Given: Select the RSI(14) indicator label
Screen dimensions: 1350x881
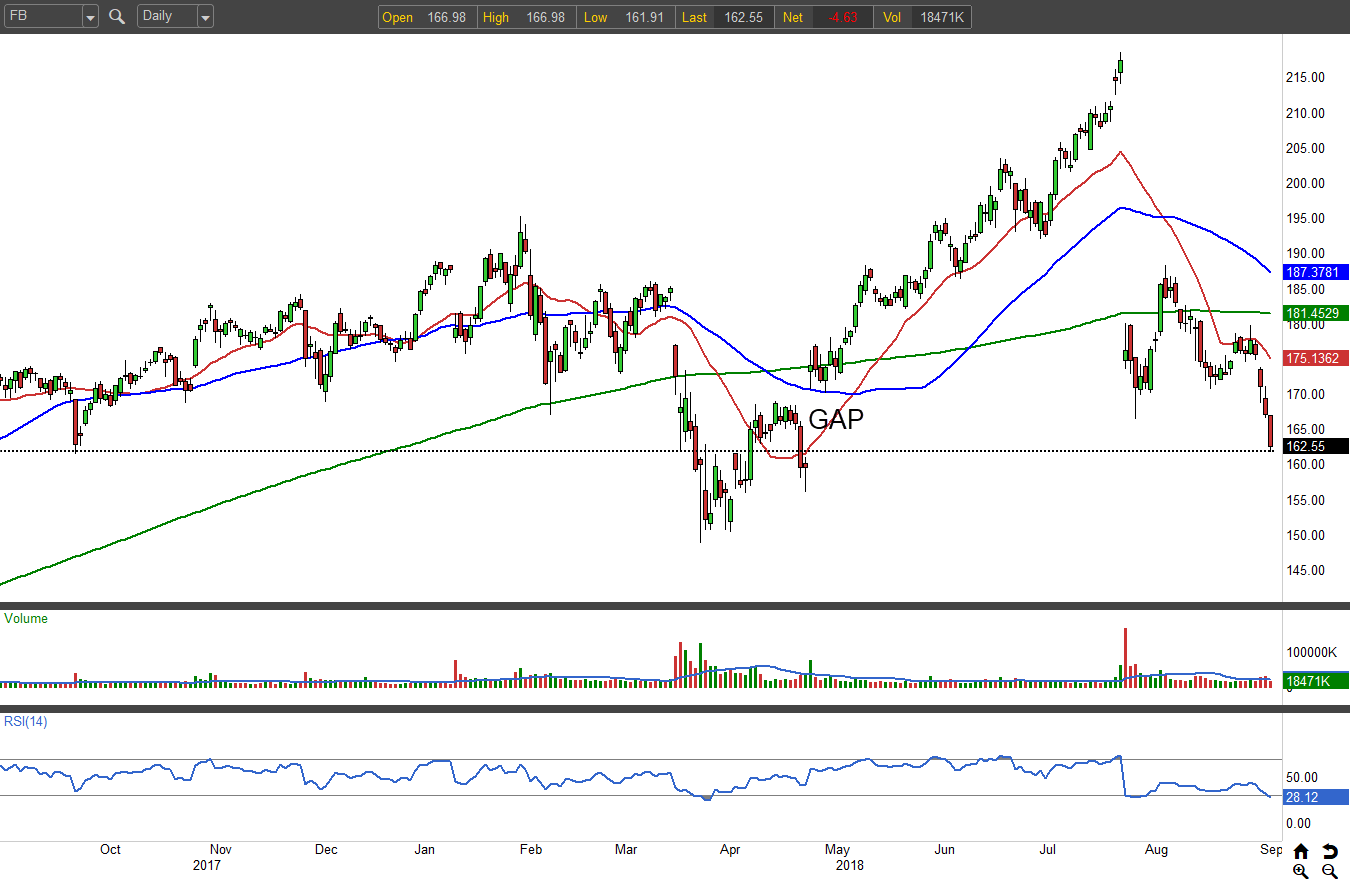Looking at the screenshot, I should tap(26, 721).
